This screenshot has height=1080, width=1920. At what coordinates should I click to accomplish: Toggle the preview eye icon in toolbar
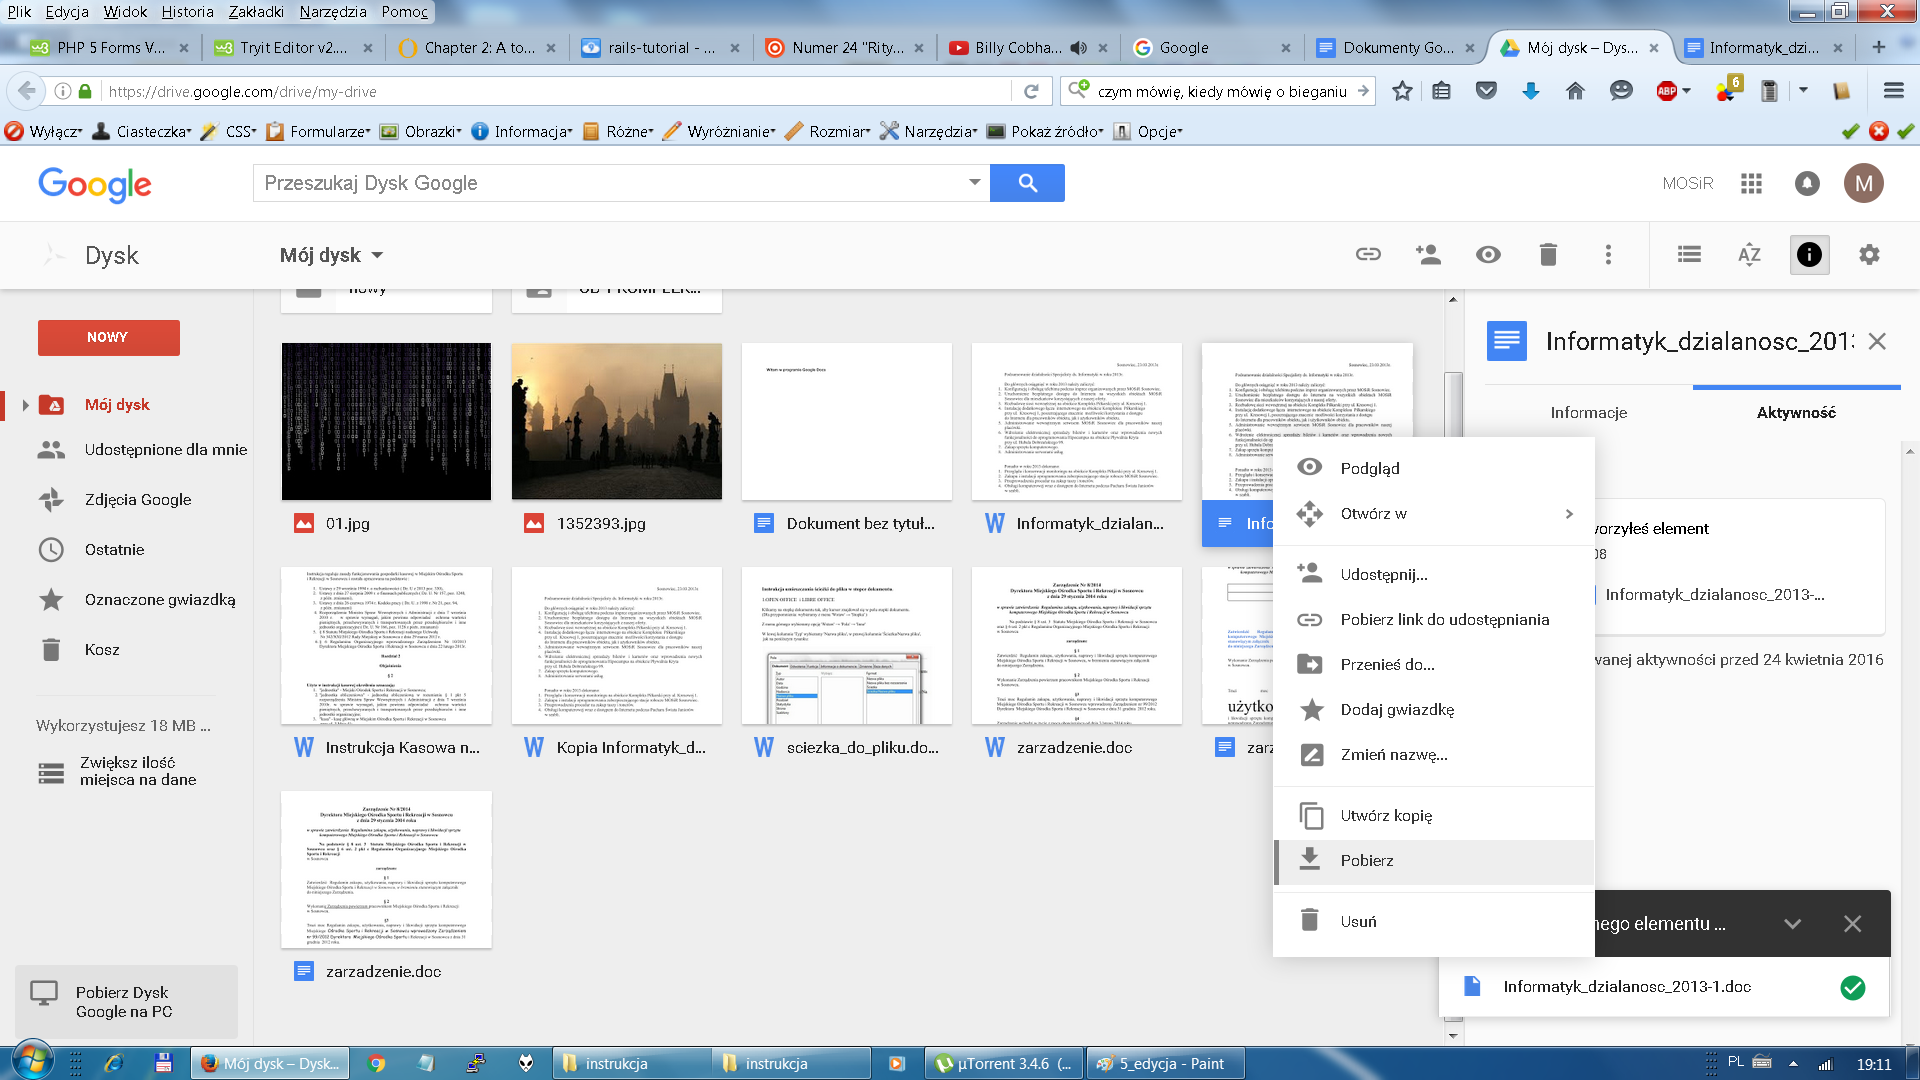click(x=1488, y=254)
